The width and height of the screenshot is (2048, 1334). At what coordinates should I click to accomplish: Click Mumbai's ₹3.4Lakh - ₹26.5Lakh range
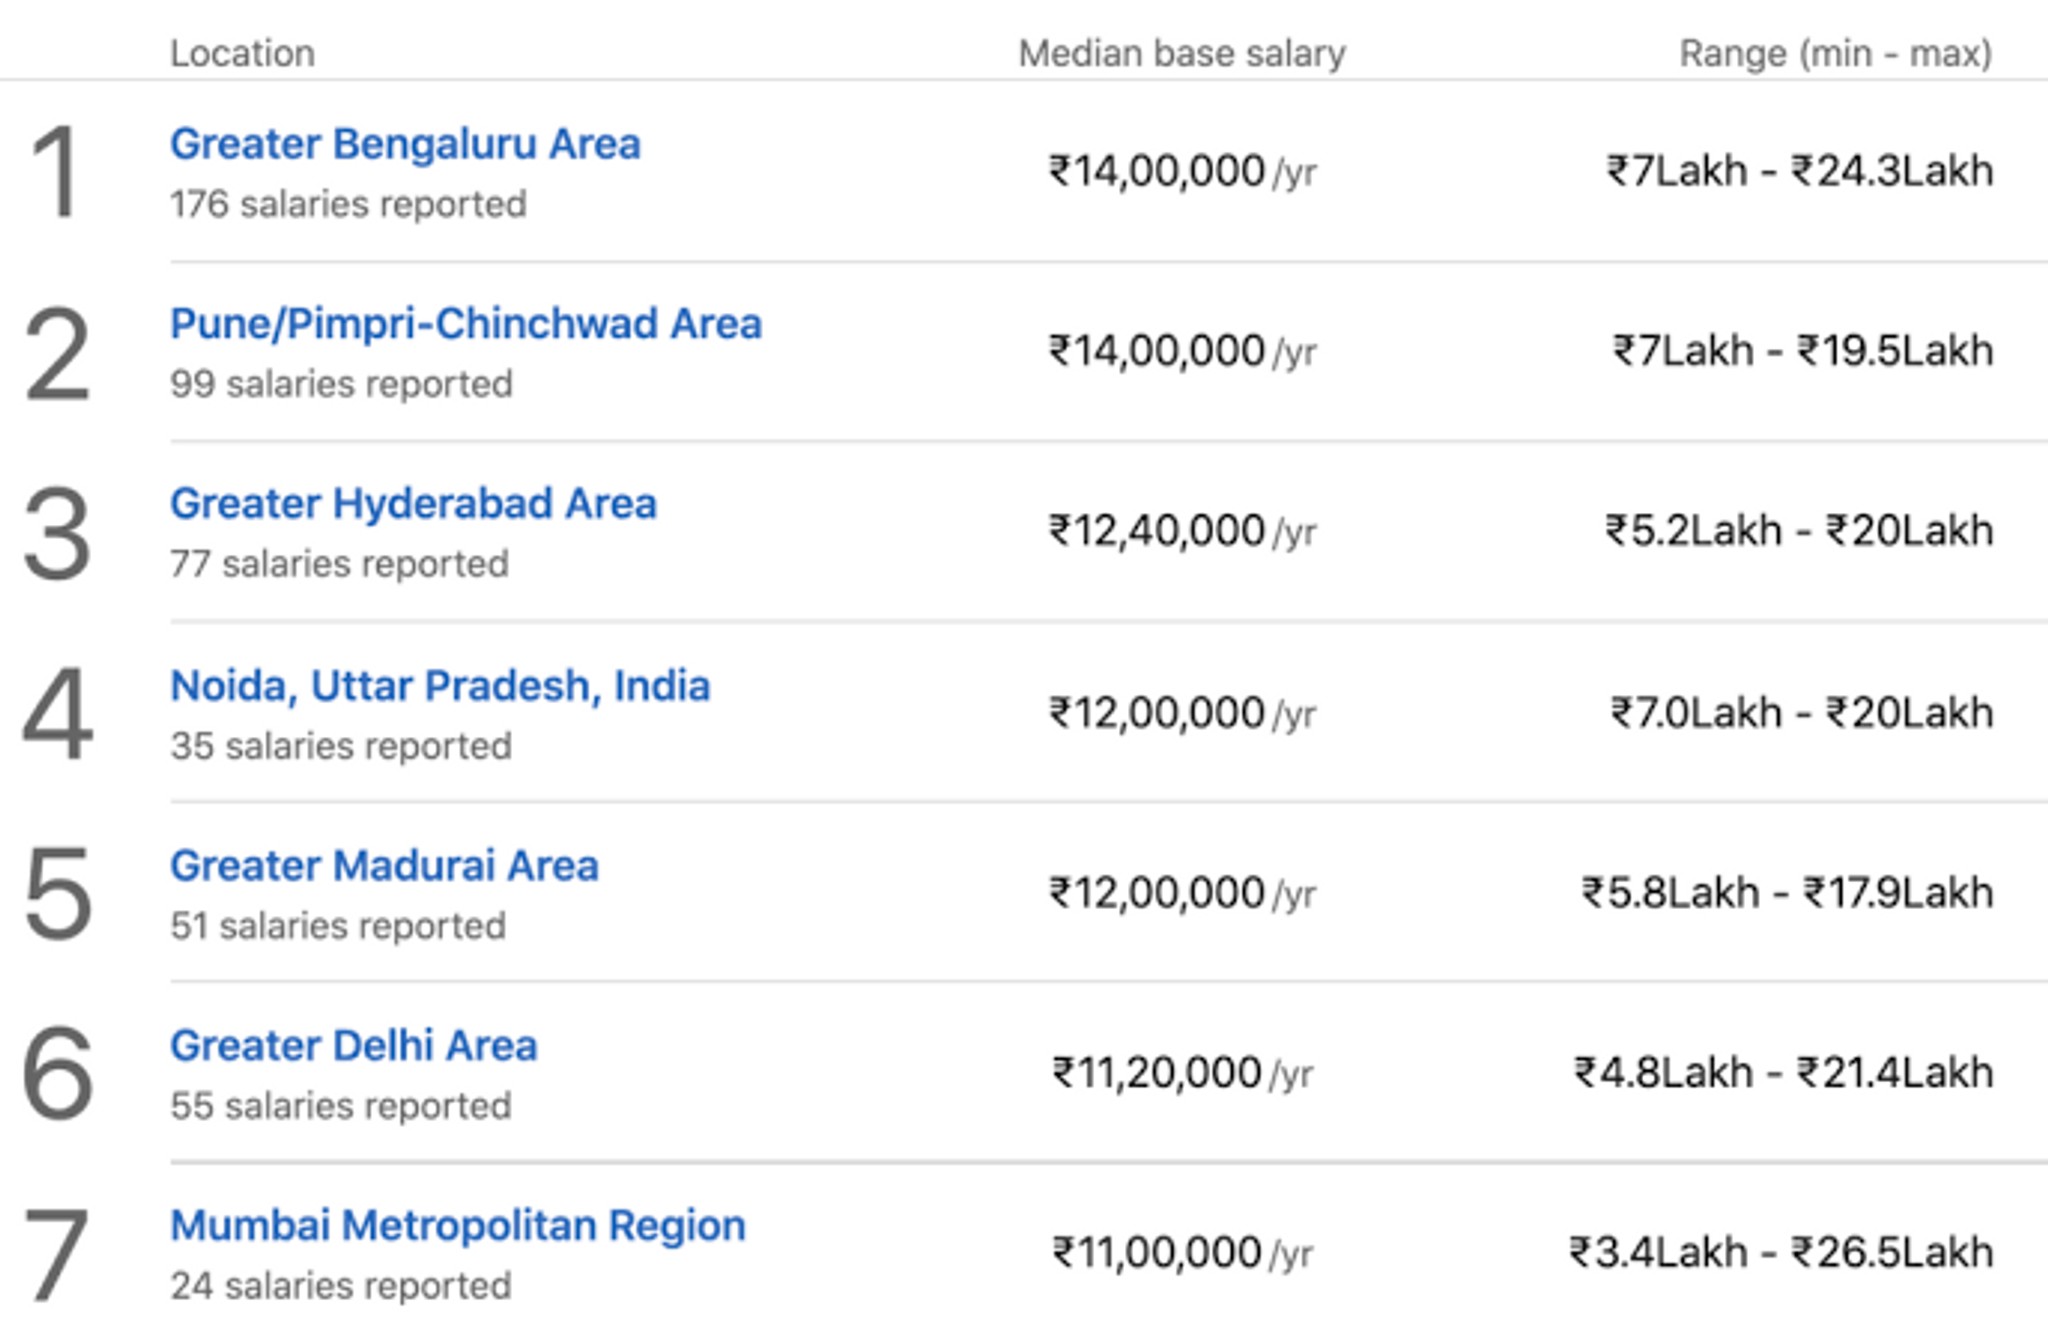[1781, 1252]
